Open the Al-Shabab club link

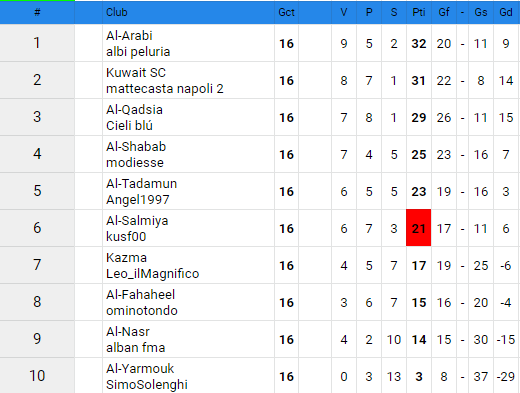136,147
